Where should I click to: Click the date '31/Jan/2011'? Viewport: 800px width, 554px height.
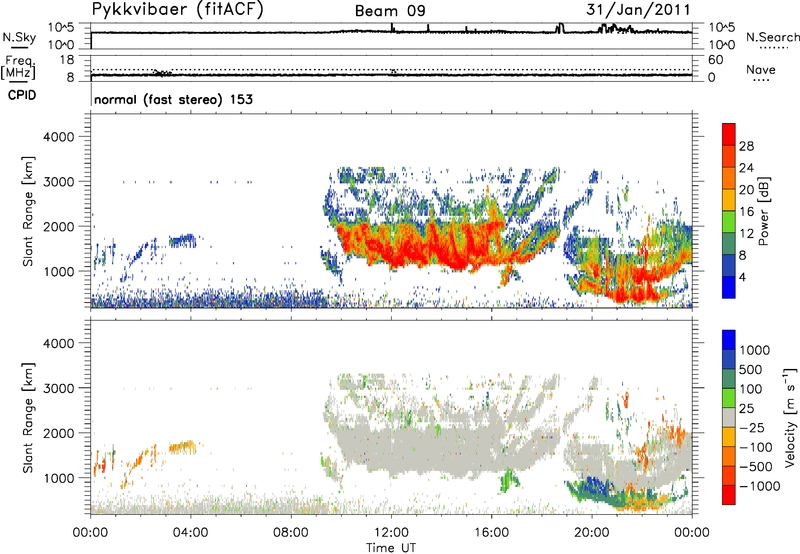638,9
